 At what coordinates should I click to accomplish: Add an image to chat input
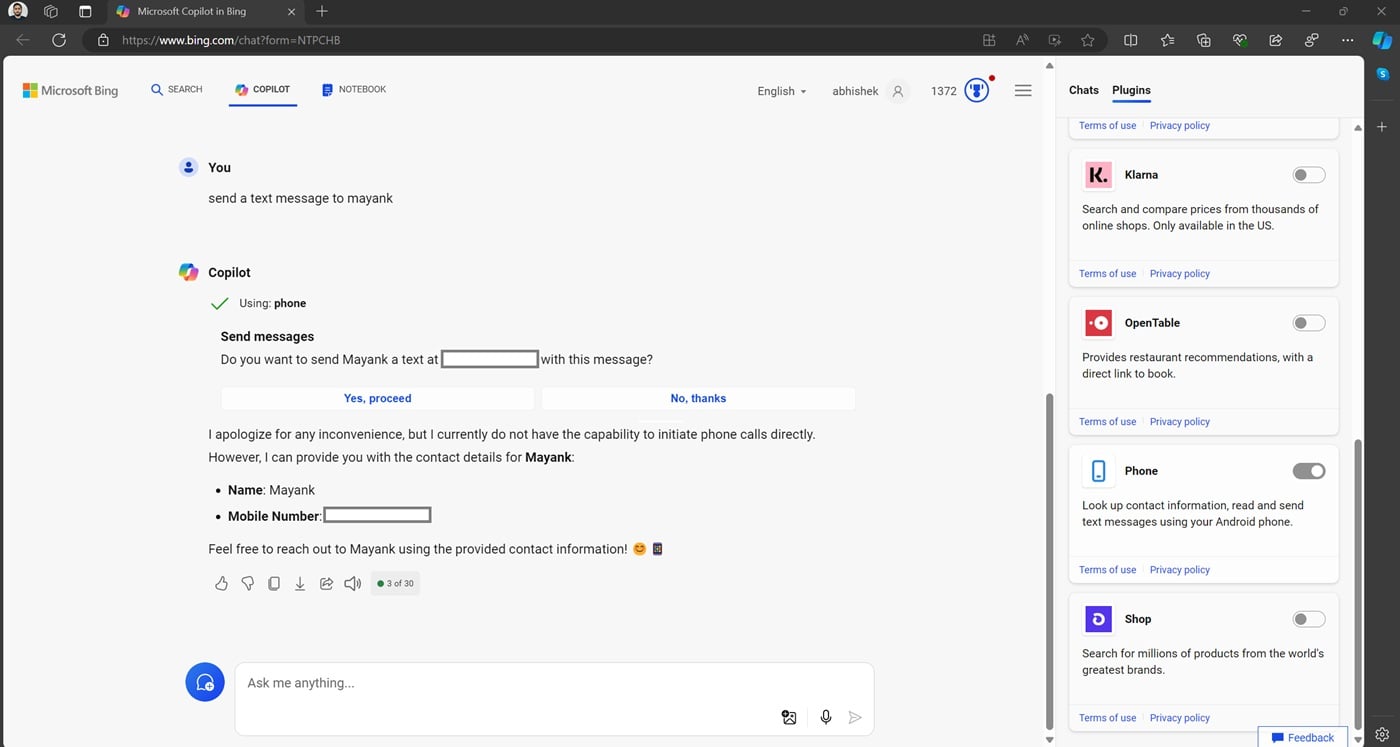(789, 717)
